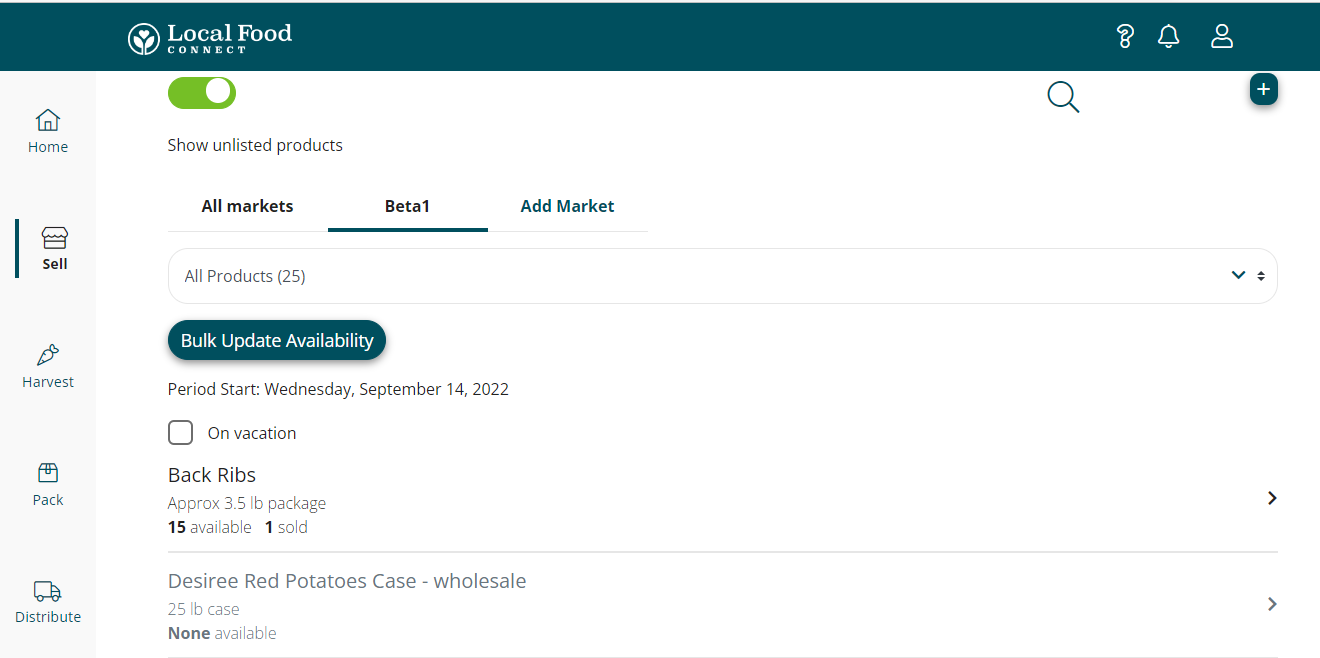Open the Home section from sidebar
The image size is (1320, 658).
pyautogui.click(x=47, y=130)
